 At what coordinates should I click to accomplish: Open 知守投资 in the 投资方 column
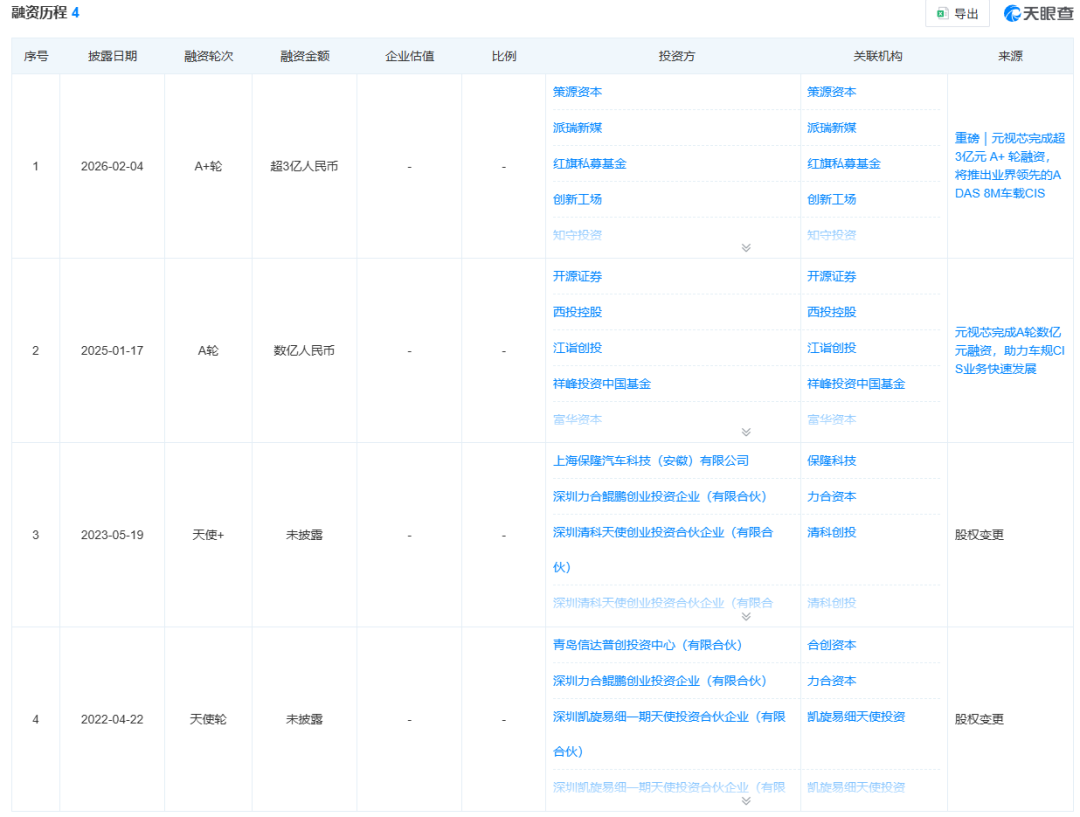coord(577,235)
